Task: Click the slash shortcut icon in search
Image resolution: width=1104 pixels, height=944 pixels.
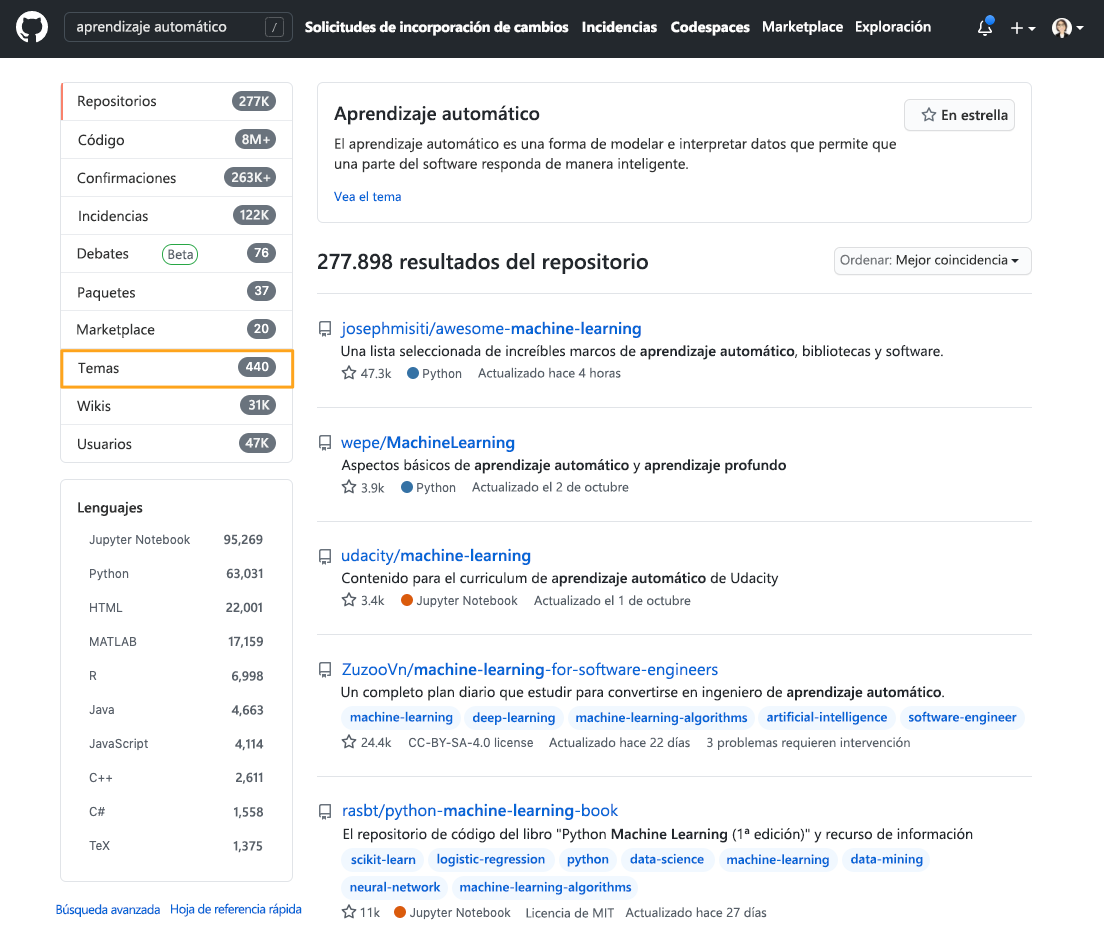Action: click(275, 27)
